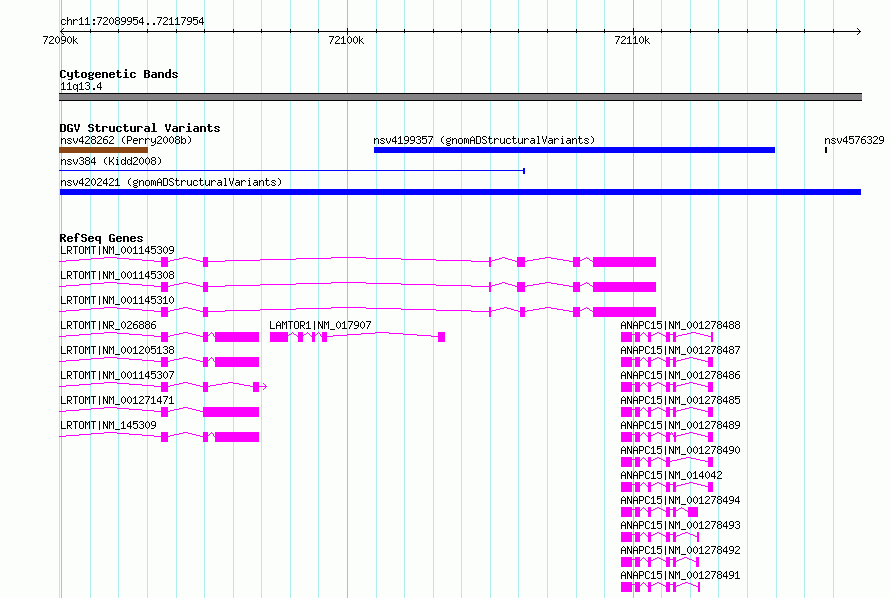Click the nsv4576329 variant marker
This screenshot has width=890, height=598.
coord(826,150)
